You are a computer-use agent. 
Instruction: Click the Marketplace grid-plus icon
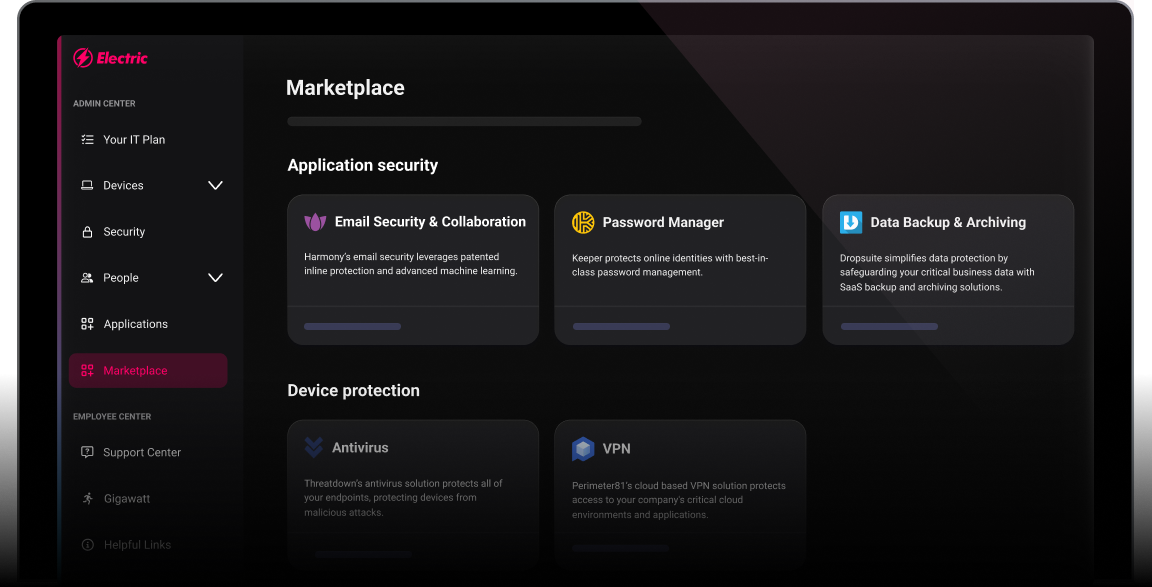point(87,370)
